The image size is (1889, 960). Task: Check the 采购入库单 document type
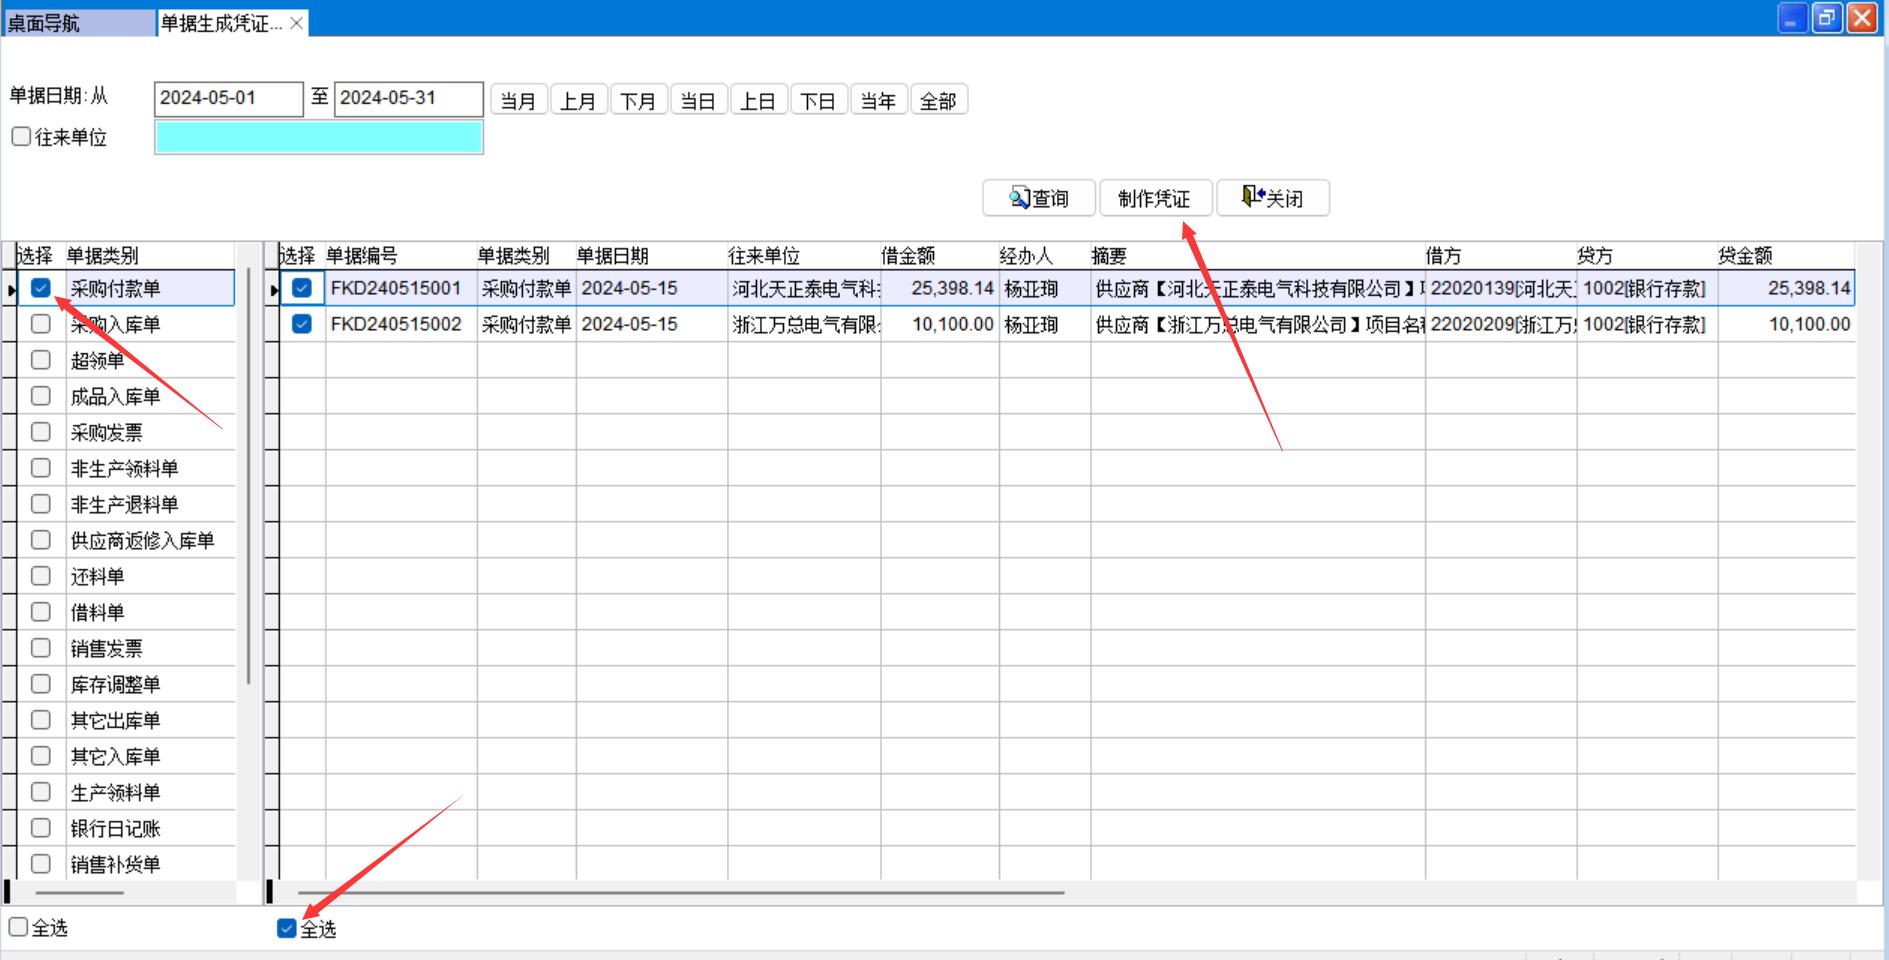[41, 324]
